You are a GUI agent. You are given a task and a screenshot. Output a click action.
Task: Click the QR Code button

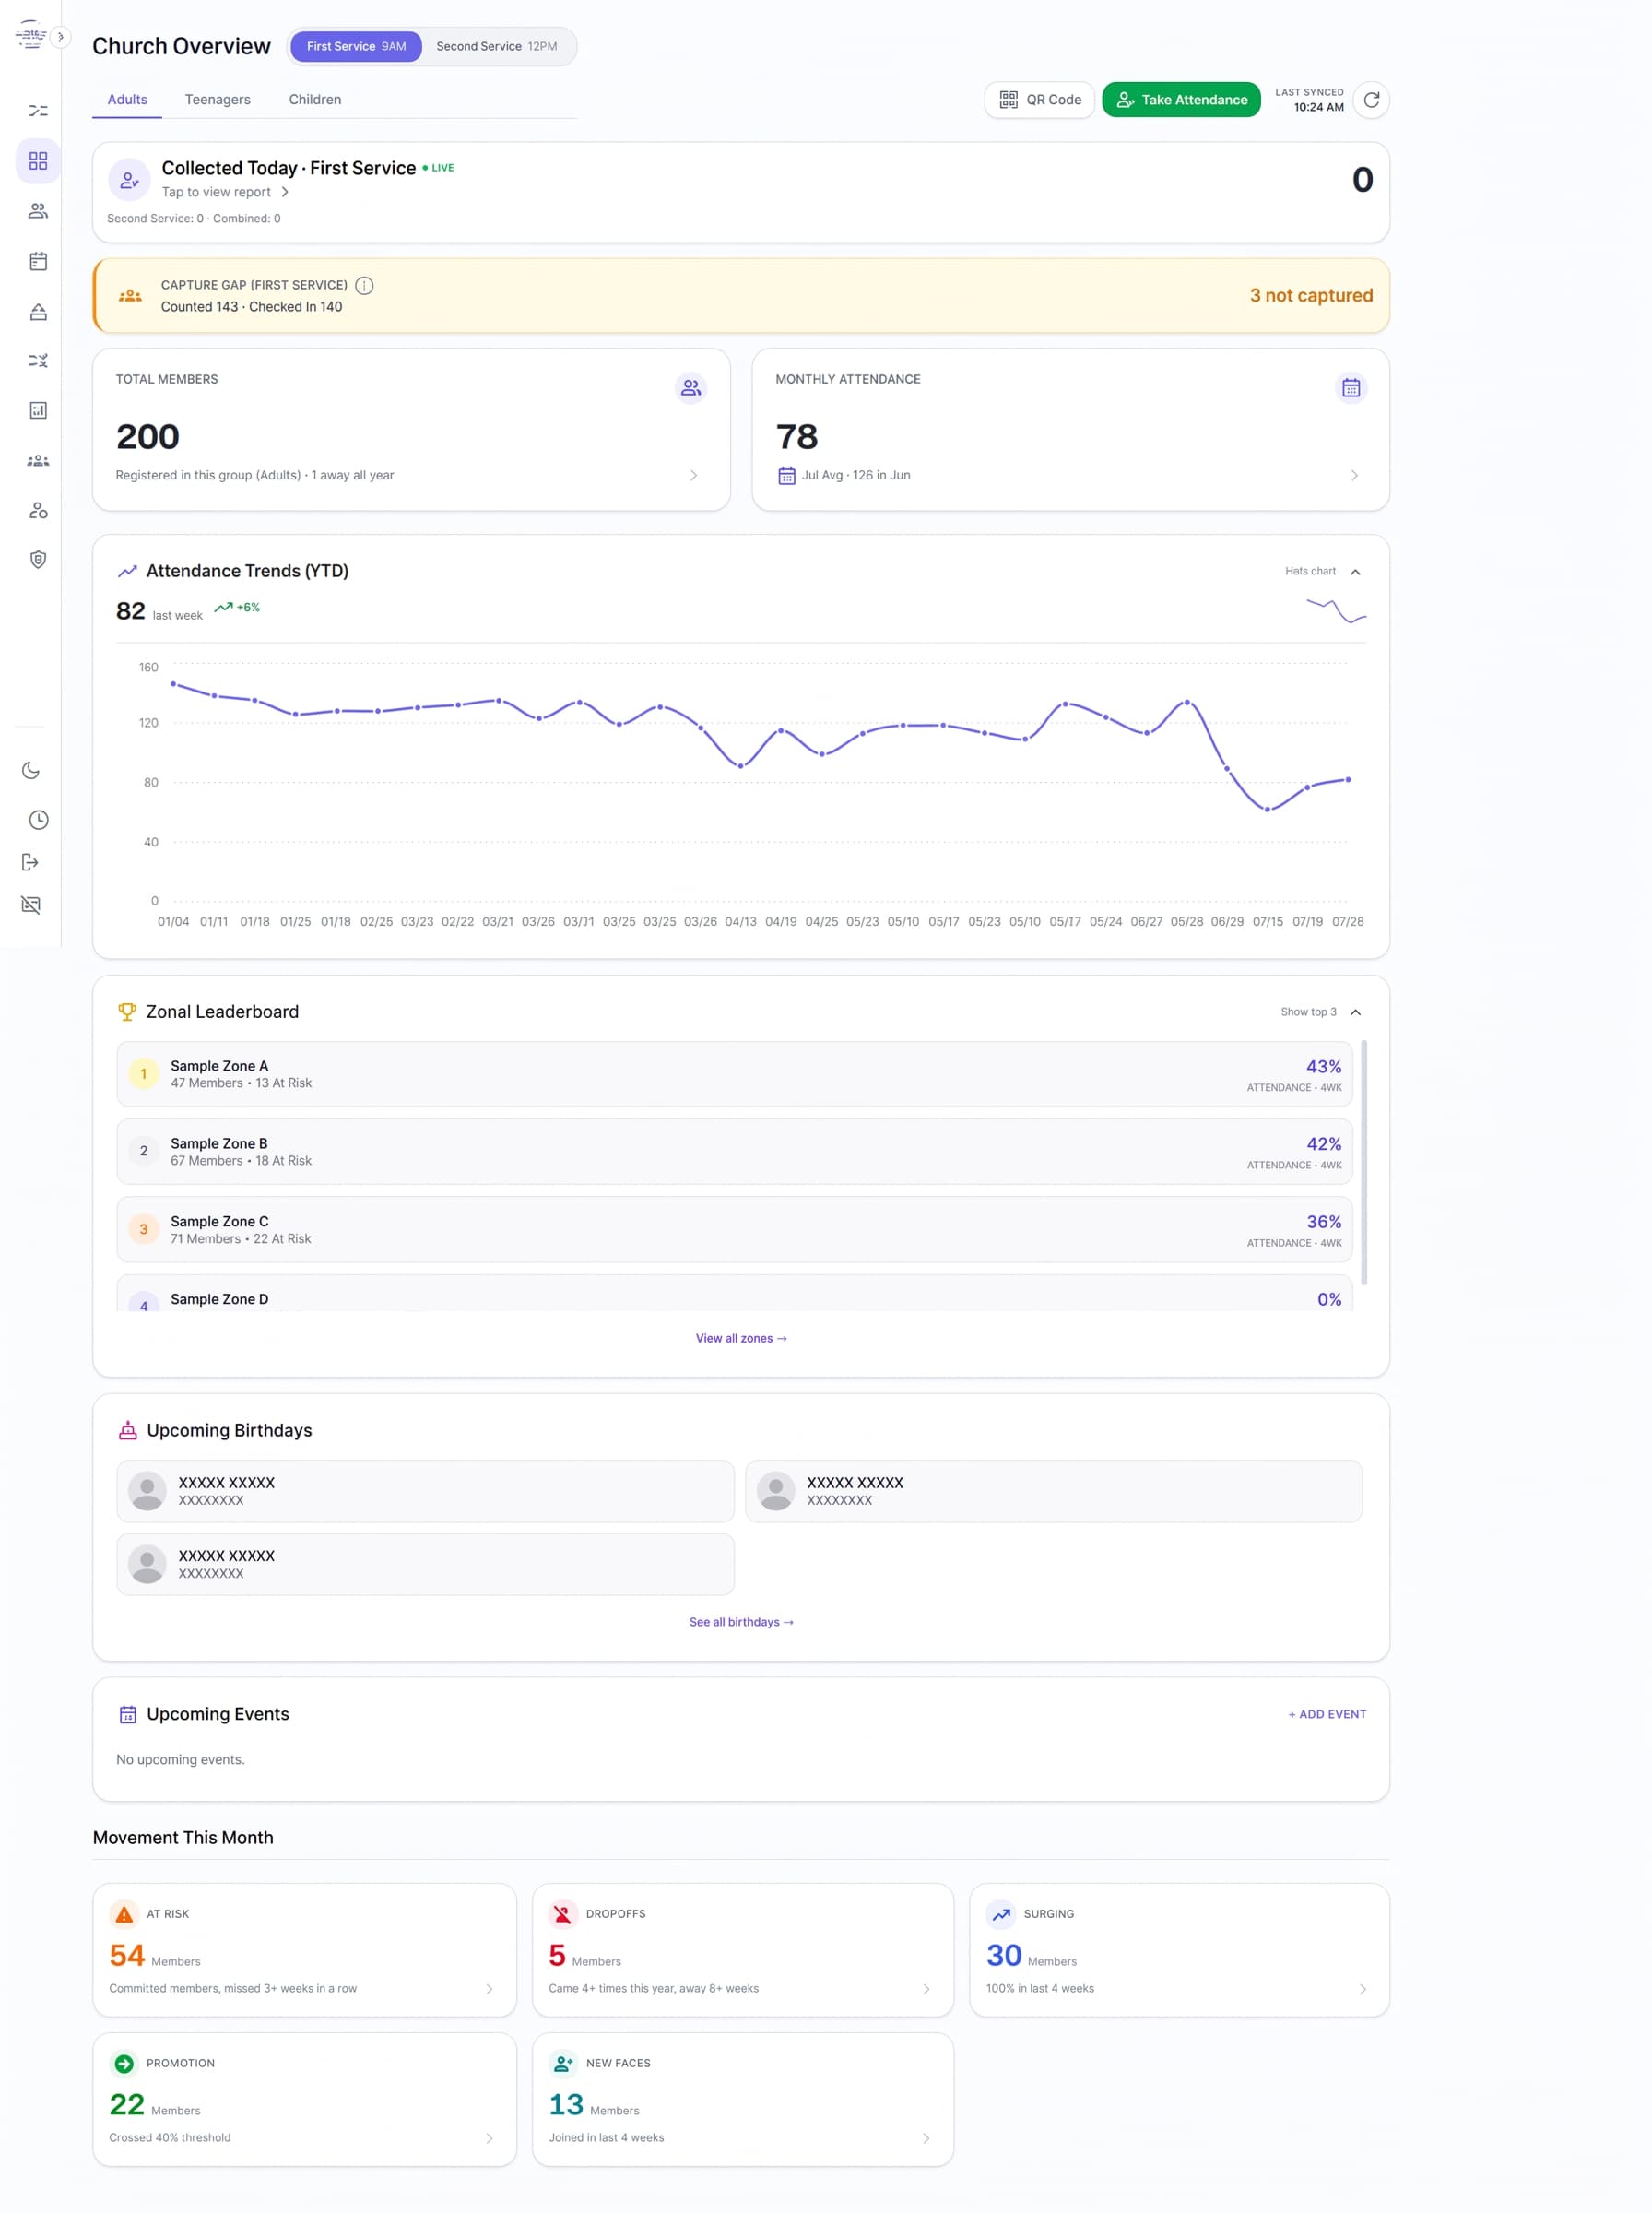[1039, 100]
